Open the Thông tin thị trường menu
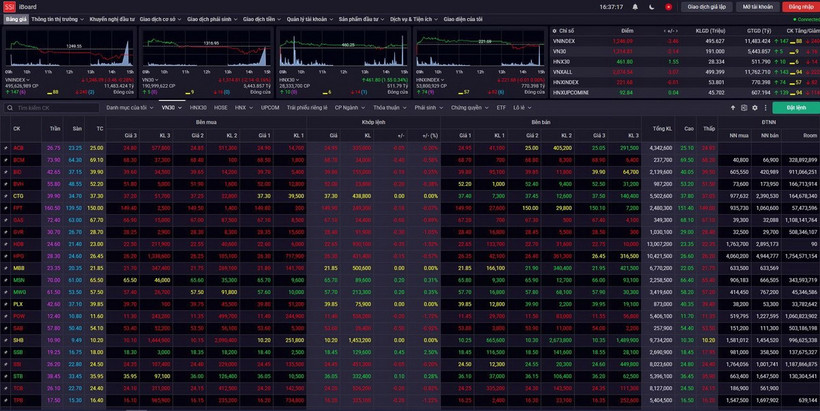 coord(56,19)
